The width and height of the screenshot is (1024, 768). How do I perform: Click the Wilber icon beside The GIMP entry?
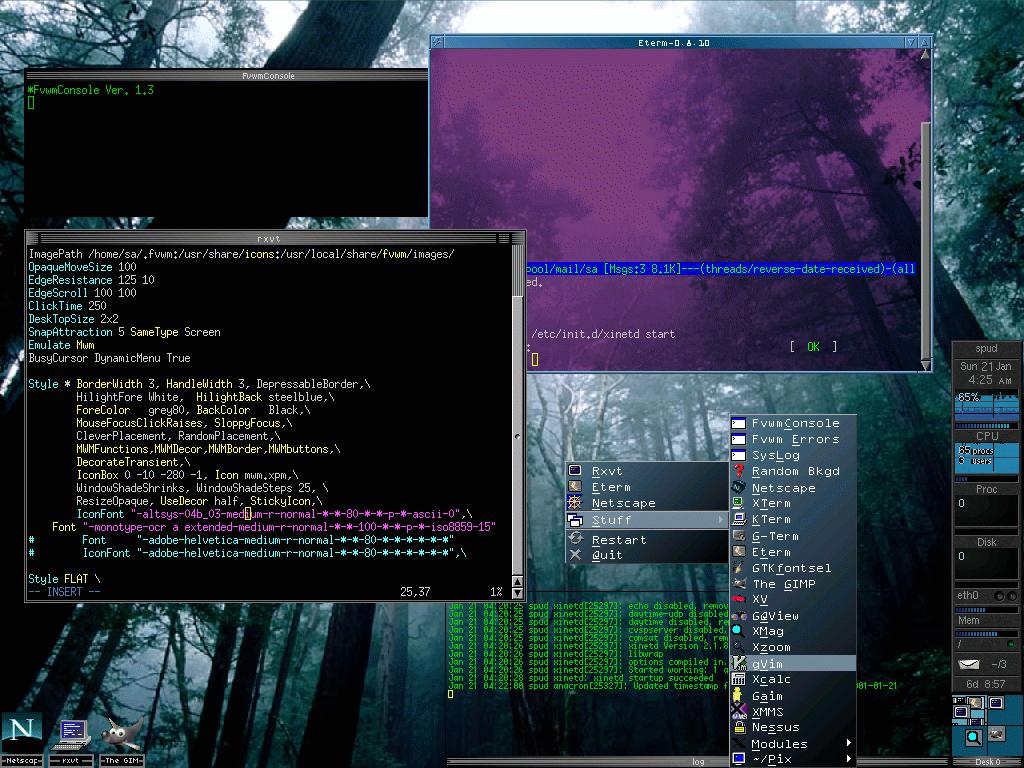point(739,583)
